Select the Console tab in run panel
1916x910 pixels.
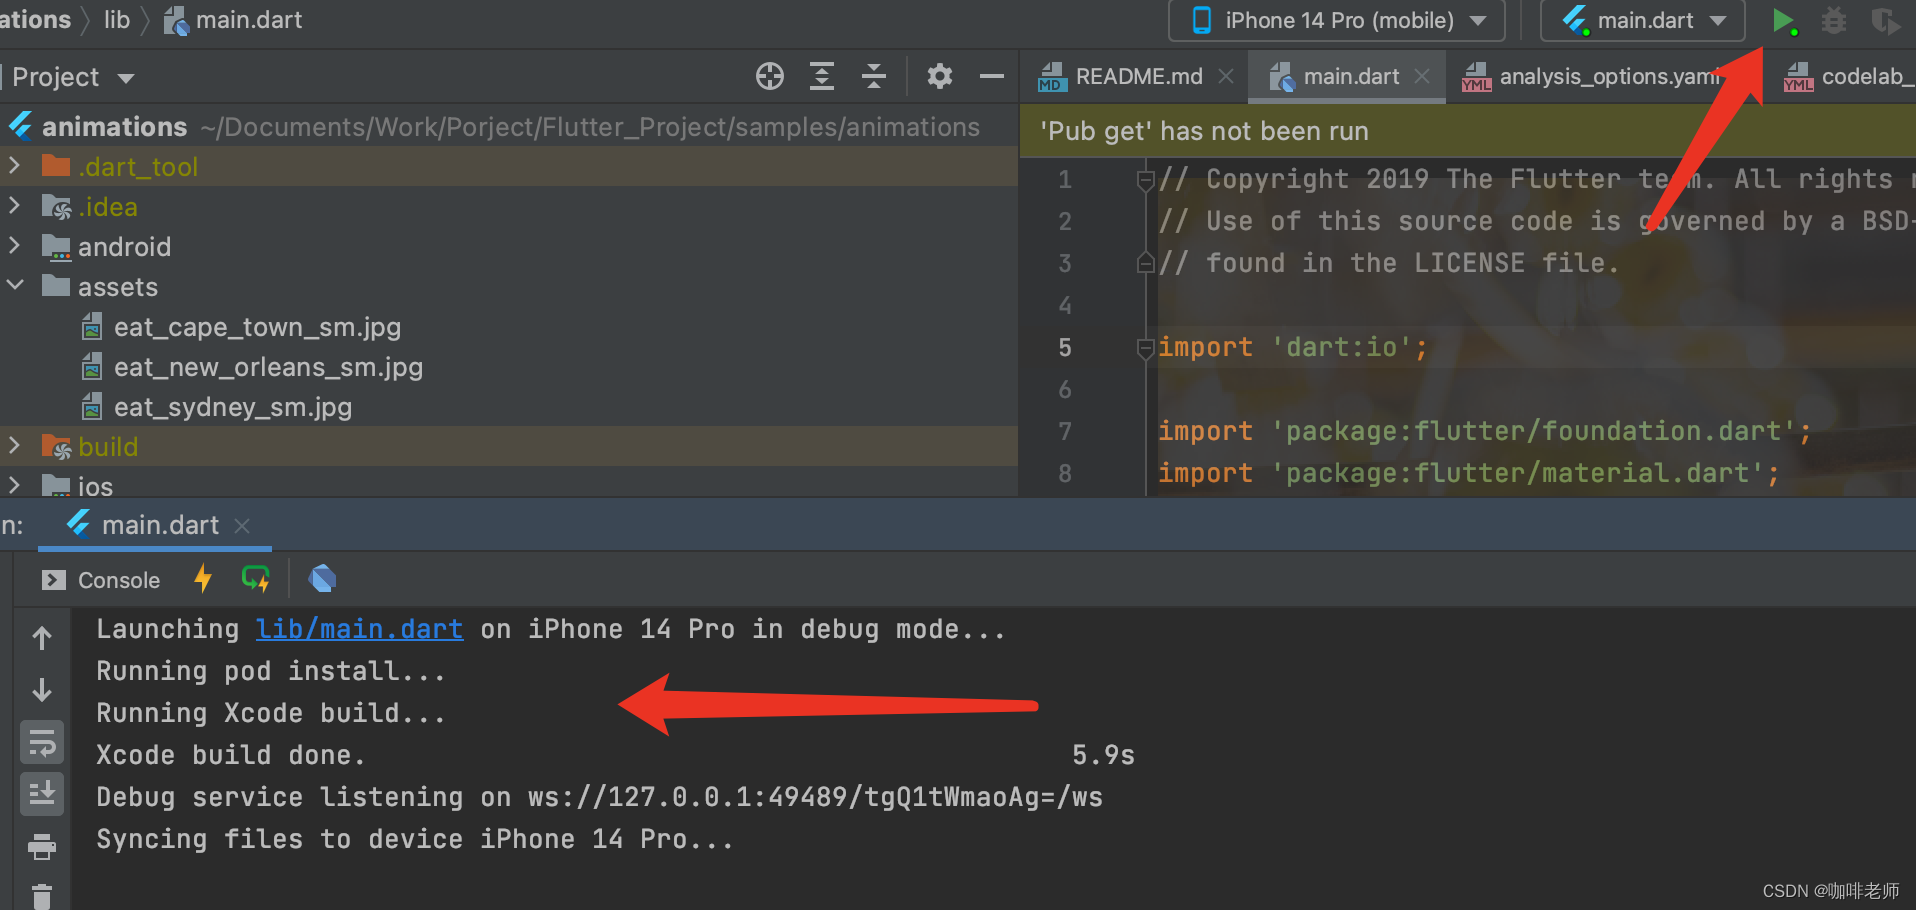[x=101, y=580]
